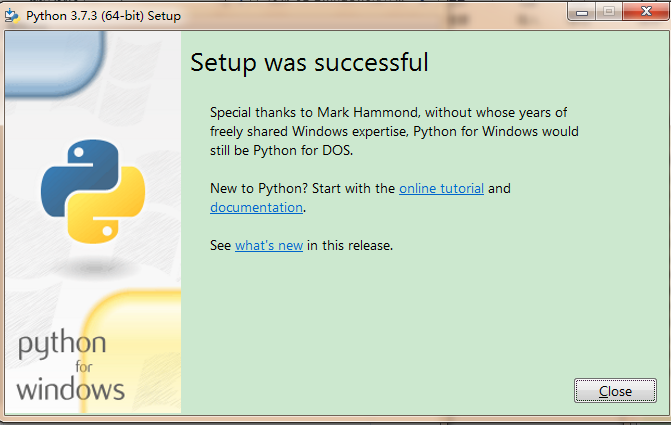Viewport: 671px width, 425px height.
Task: Minimize the Python Setup window
Action: (582, 12)
